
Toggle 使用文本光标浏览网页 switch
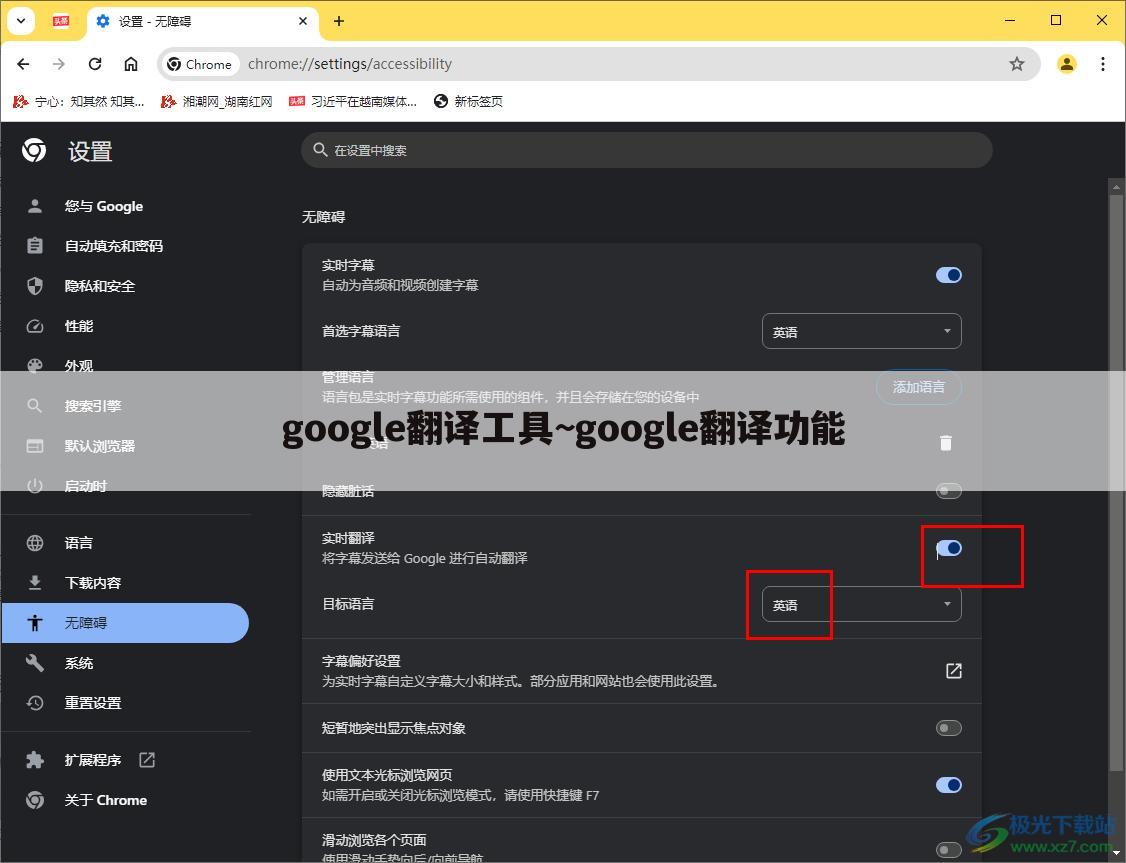pyautogui.click(x=949, y=785)
